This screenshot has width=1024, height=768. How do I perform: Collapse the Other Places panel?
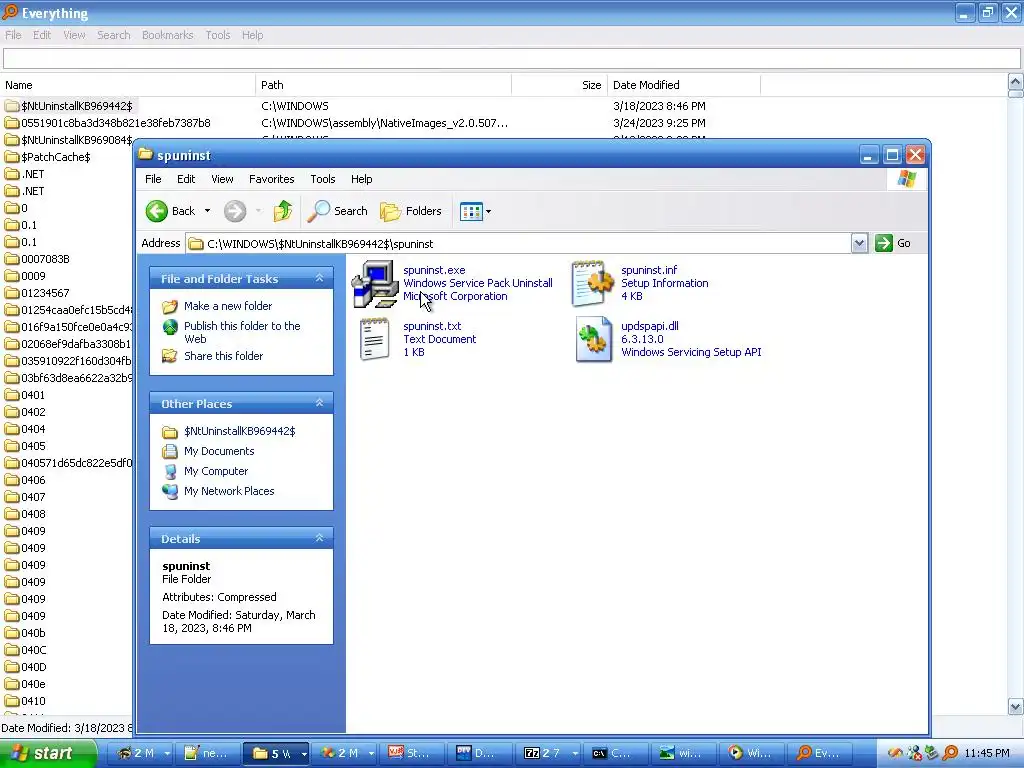pyautogui.click(x=319, y=403)
